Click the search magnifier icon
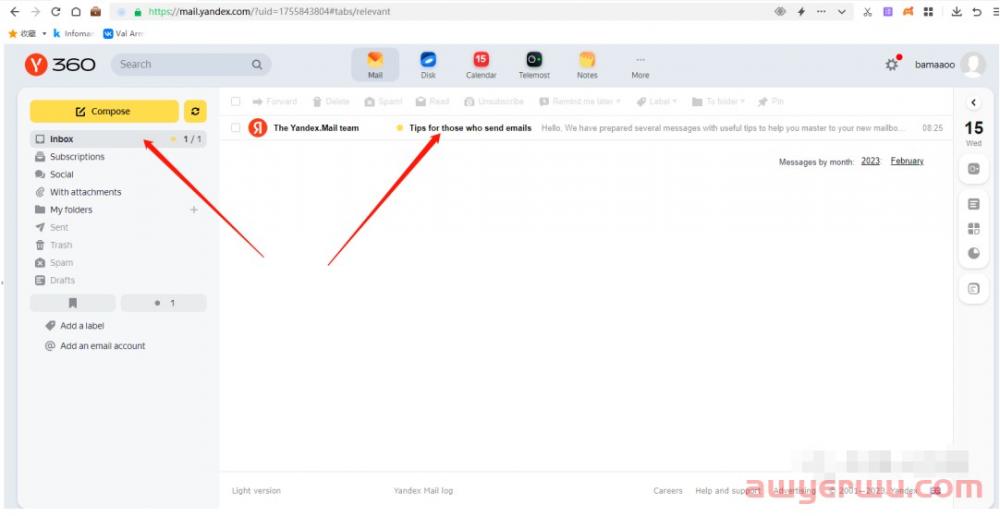Image resolution: width=1000 pixels, height=516 pixels. point(257,65)
